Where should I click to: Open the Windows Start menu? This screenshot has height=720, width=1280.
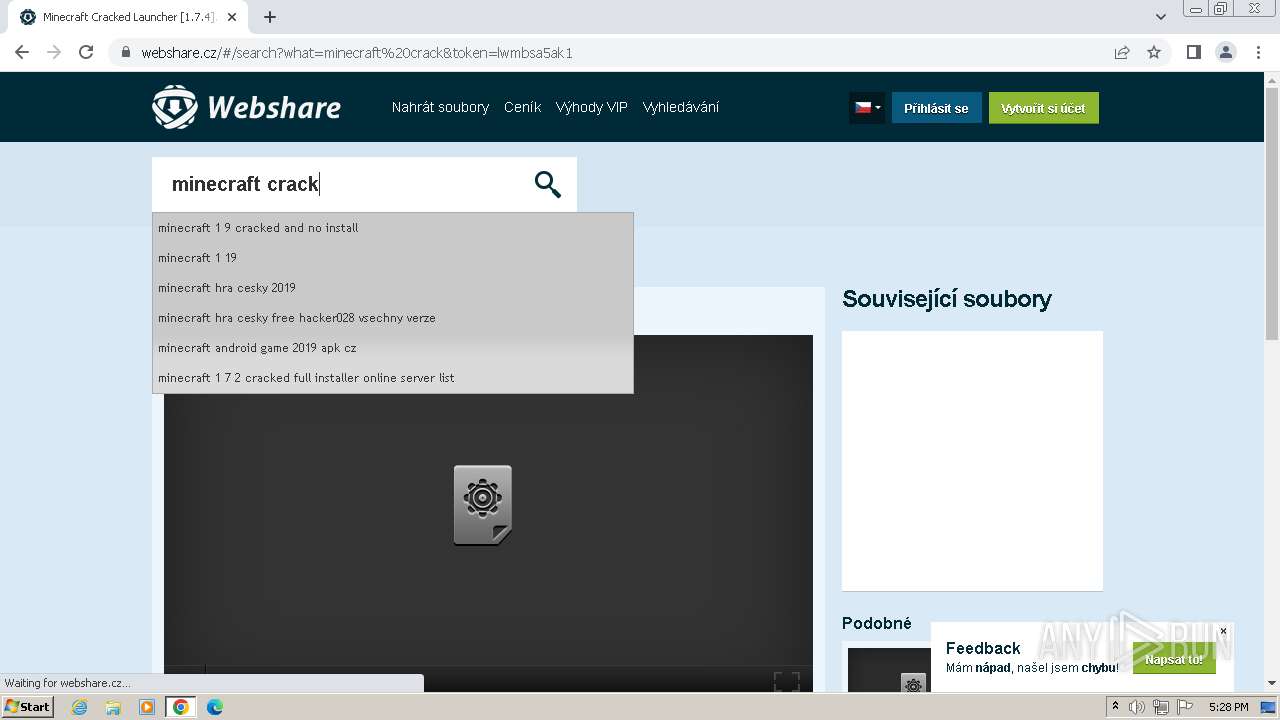coord(27,707)
